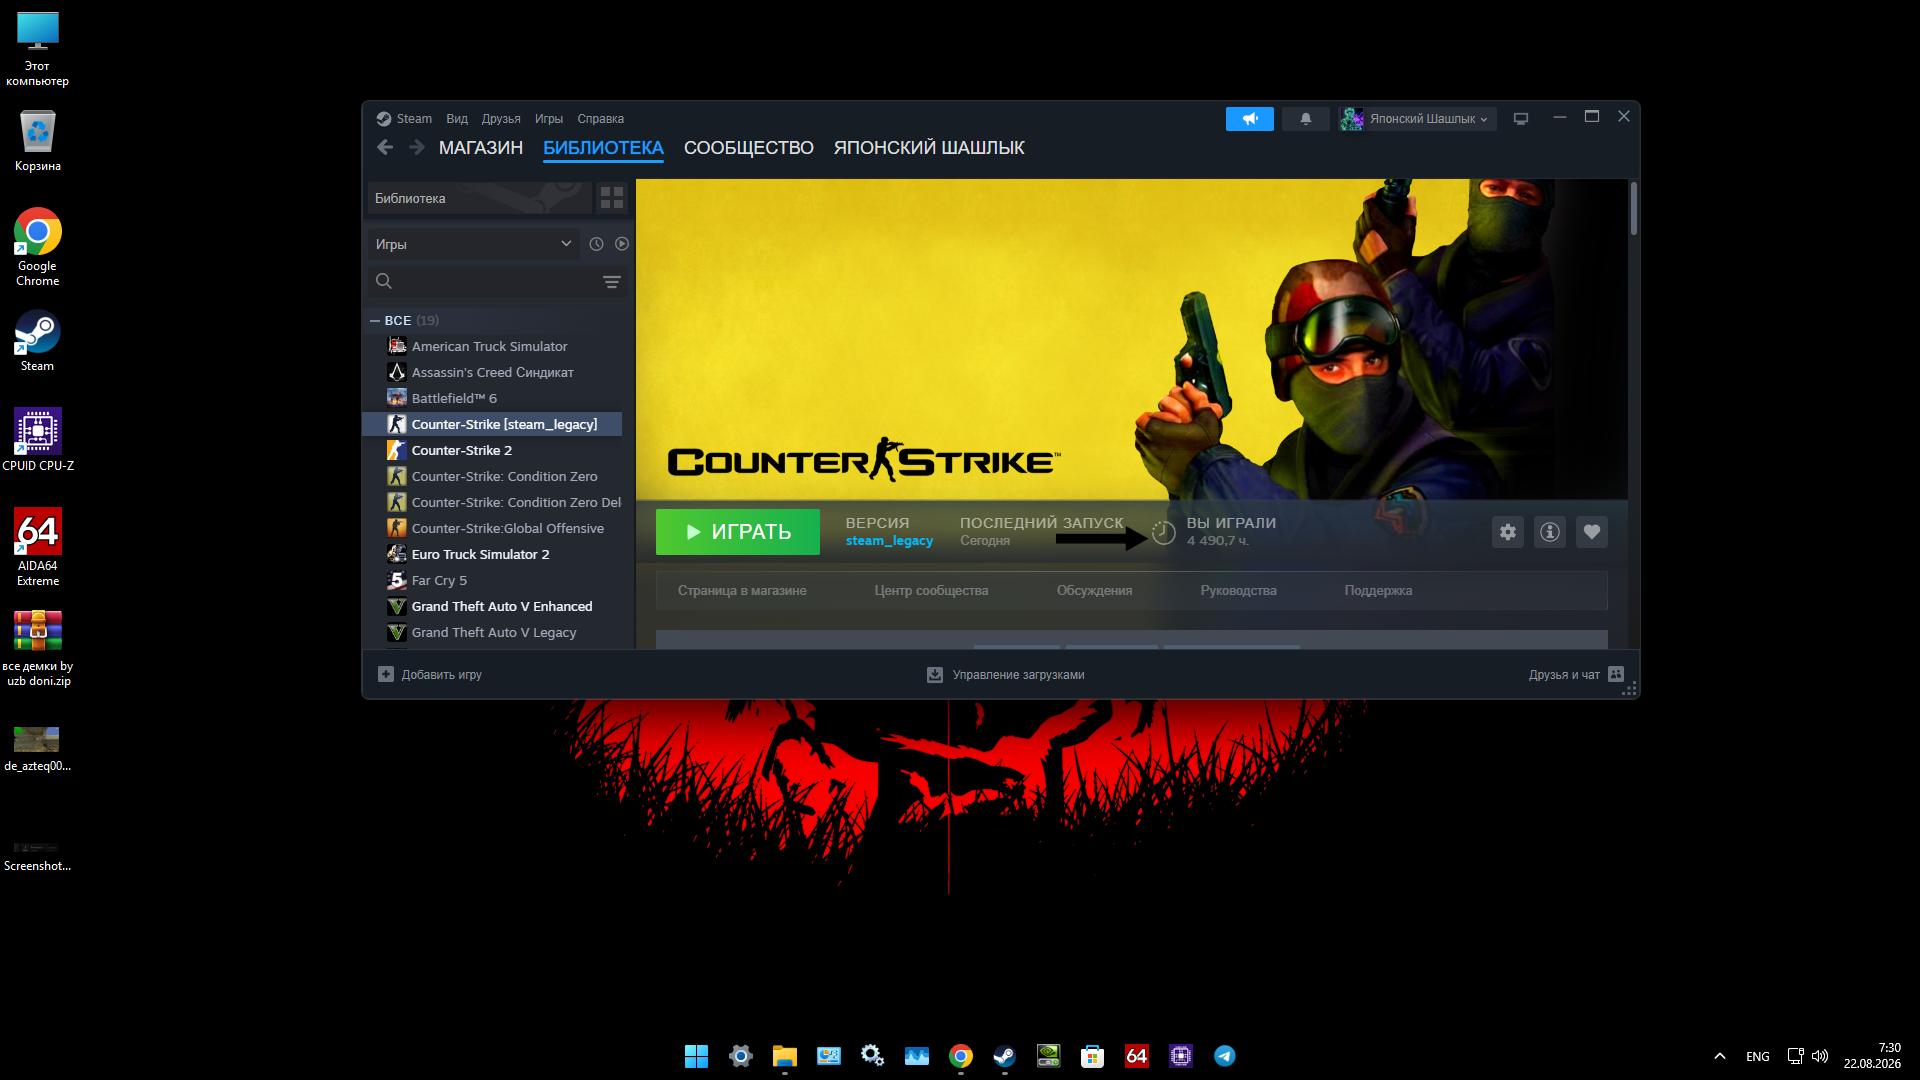Open Windows Start button on taskbar
This screenshot has width=1920, height=1080.
pyautogui.click(x=696, y=1056)
